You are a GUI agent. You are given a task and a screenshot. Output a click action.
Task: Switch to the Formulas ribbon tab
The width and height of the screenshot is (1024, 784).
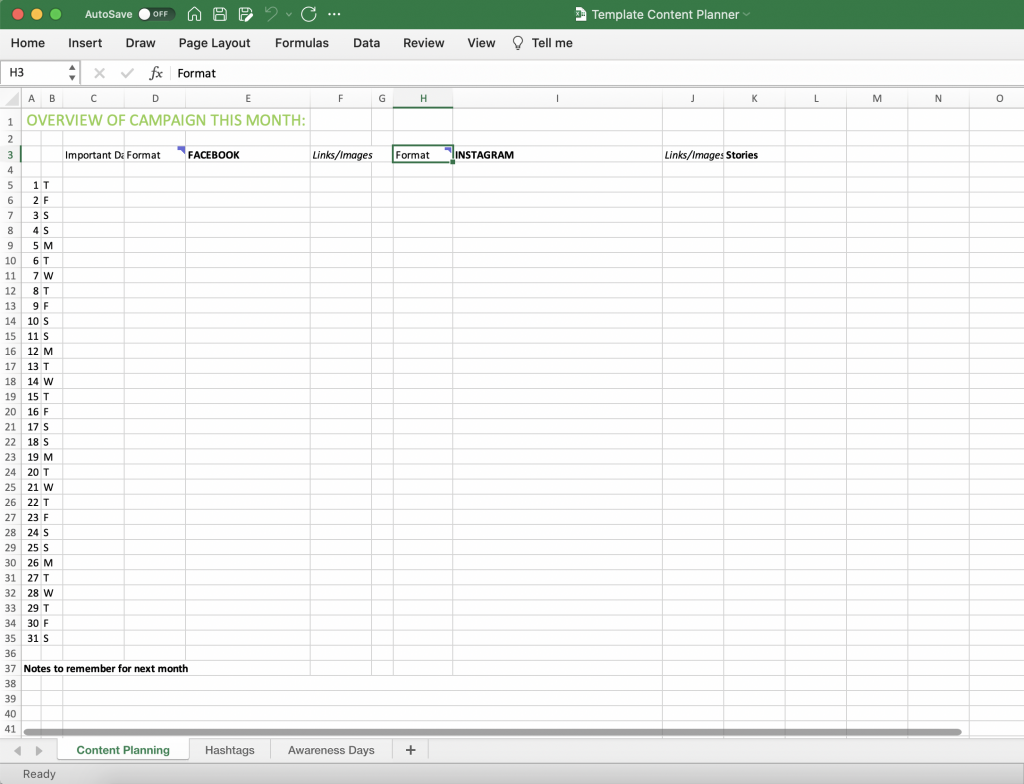point(302,43)
